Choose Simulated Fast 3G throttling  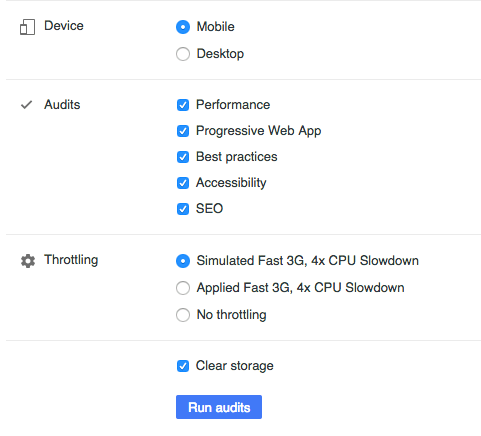(x=183, y=261)
